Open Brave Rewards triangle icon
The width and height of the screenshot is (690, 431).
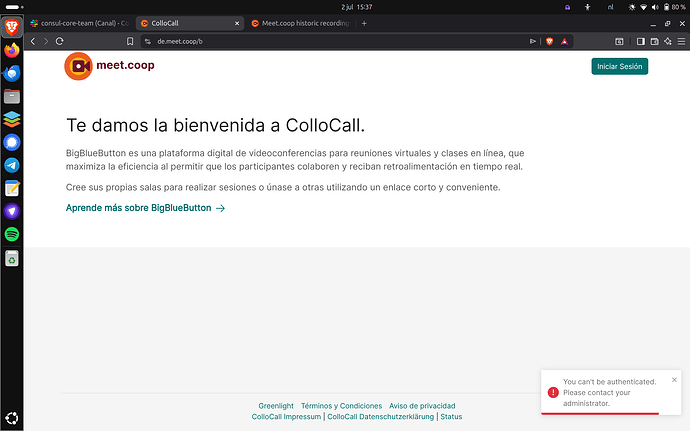pyautogui.click(x=565, y=41)
